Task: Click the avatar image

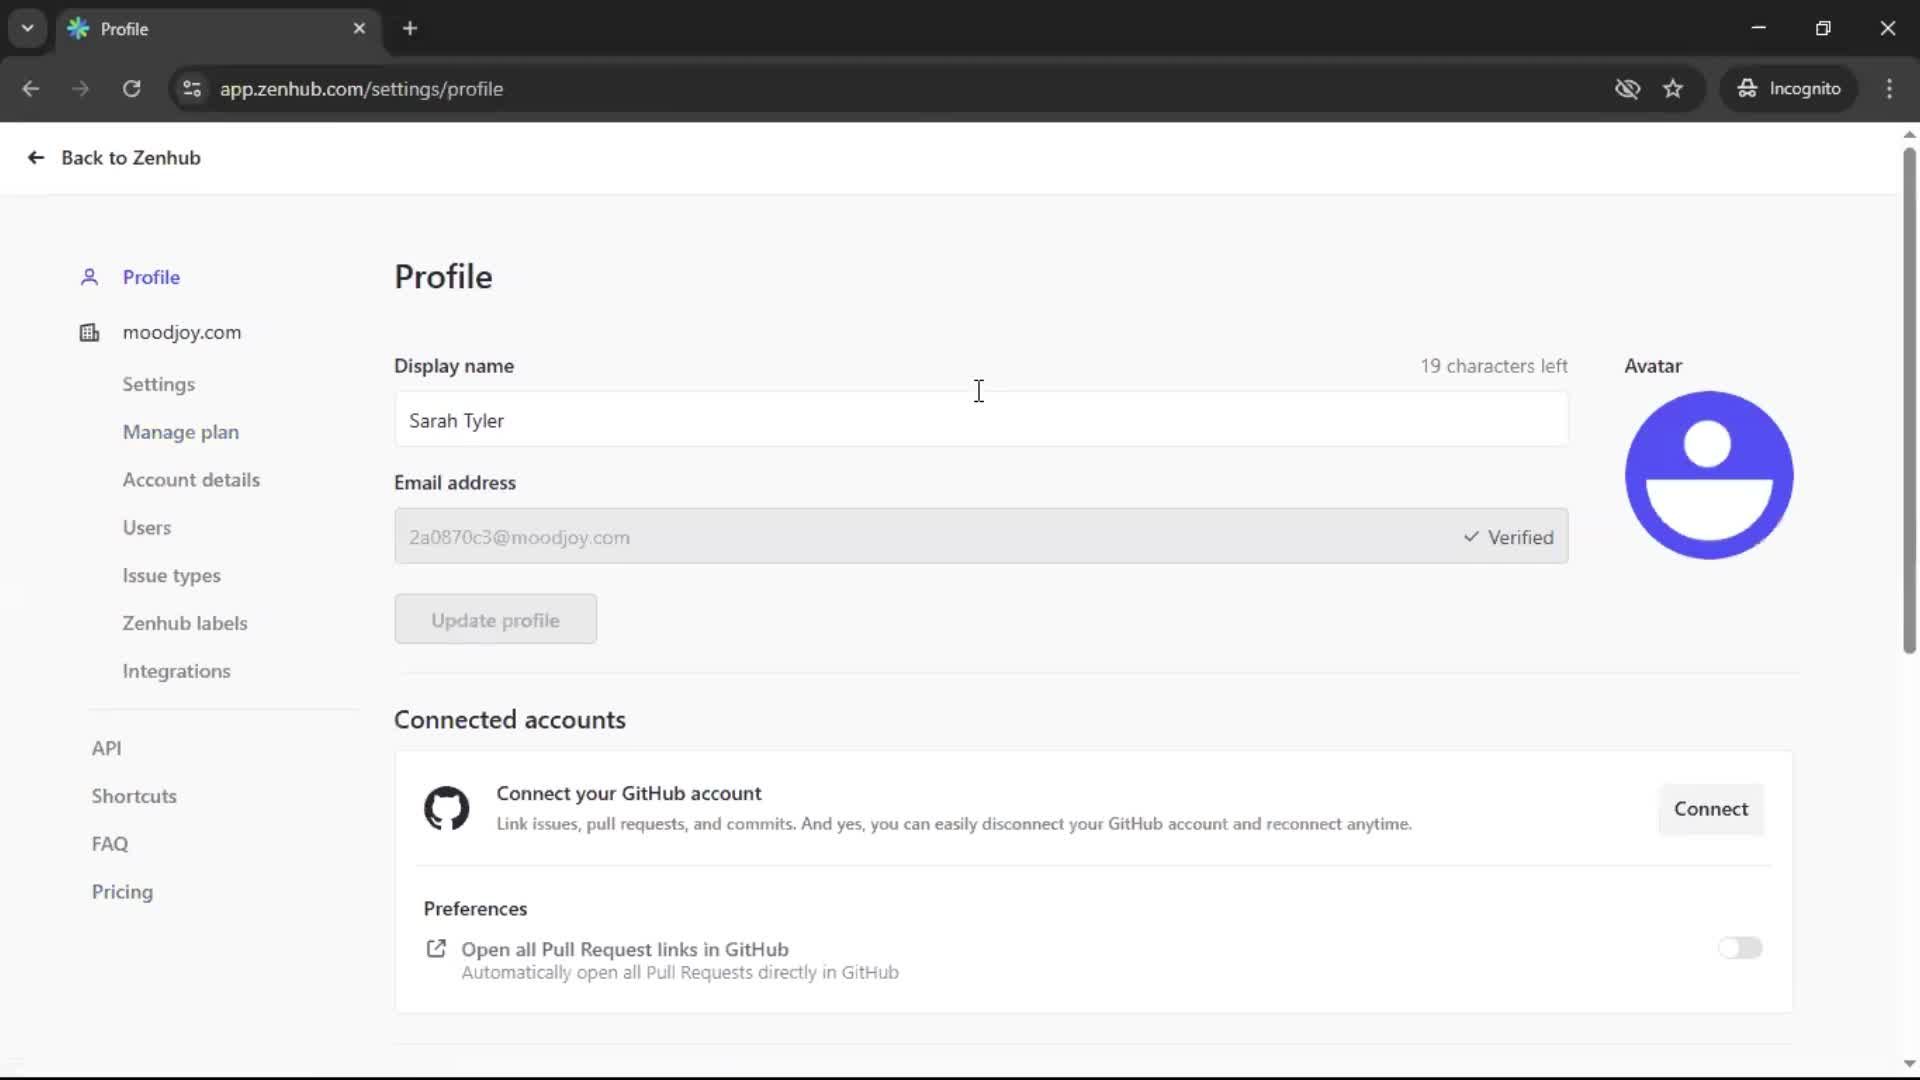Action: coord(1708,476)
